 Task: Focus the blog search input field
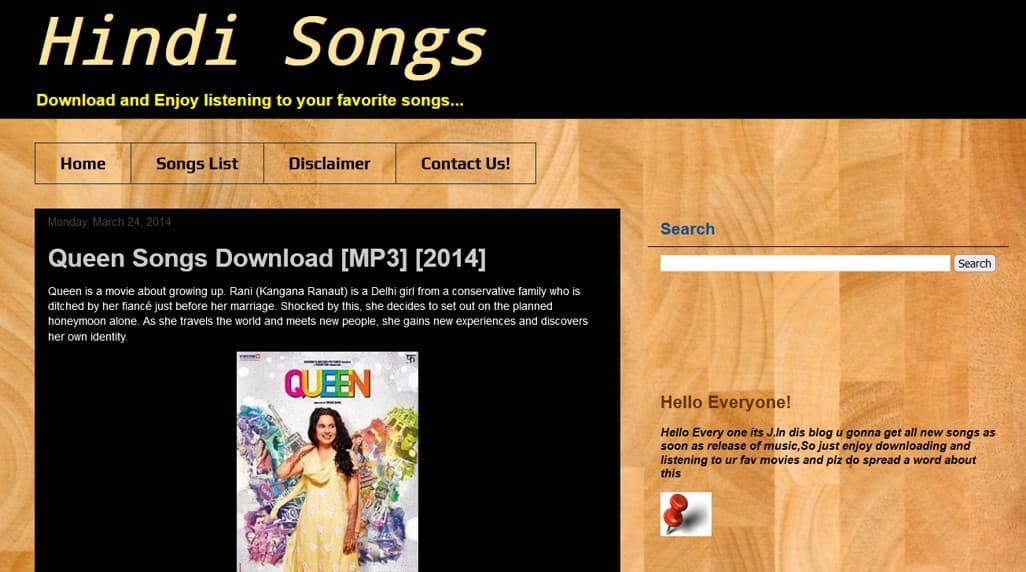click(x=805, y=263)
